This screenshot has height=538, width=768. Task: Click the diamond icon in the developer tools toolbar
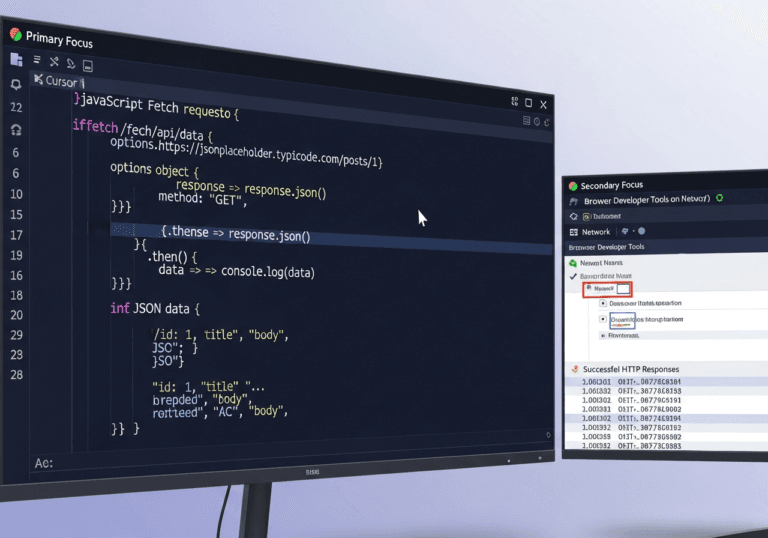click(x=574, y=217)
